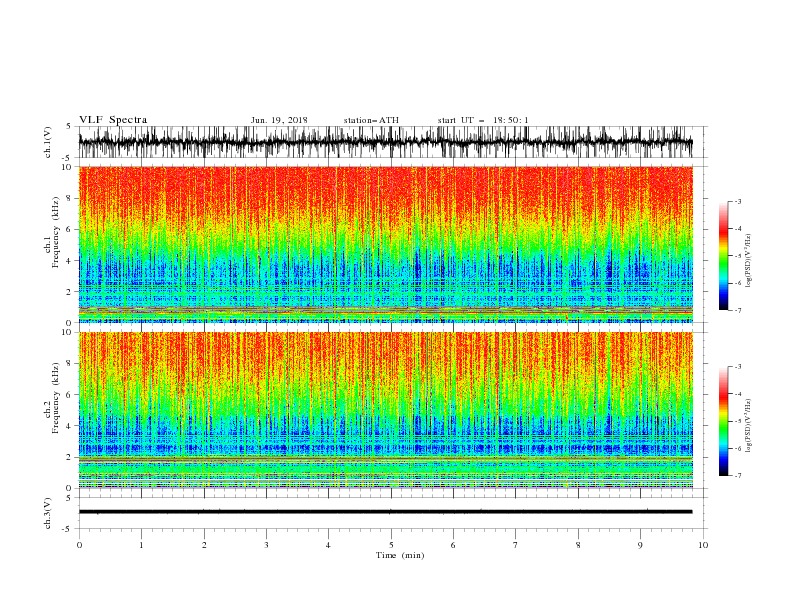Click the ch.1 spectrogram color bar
792x612 pixels.
coord(724,256)
